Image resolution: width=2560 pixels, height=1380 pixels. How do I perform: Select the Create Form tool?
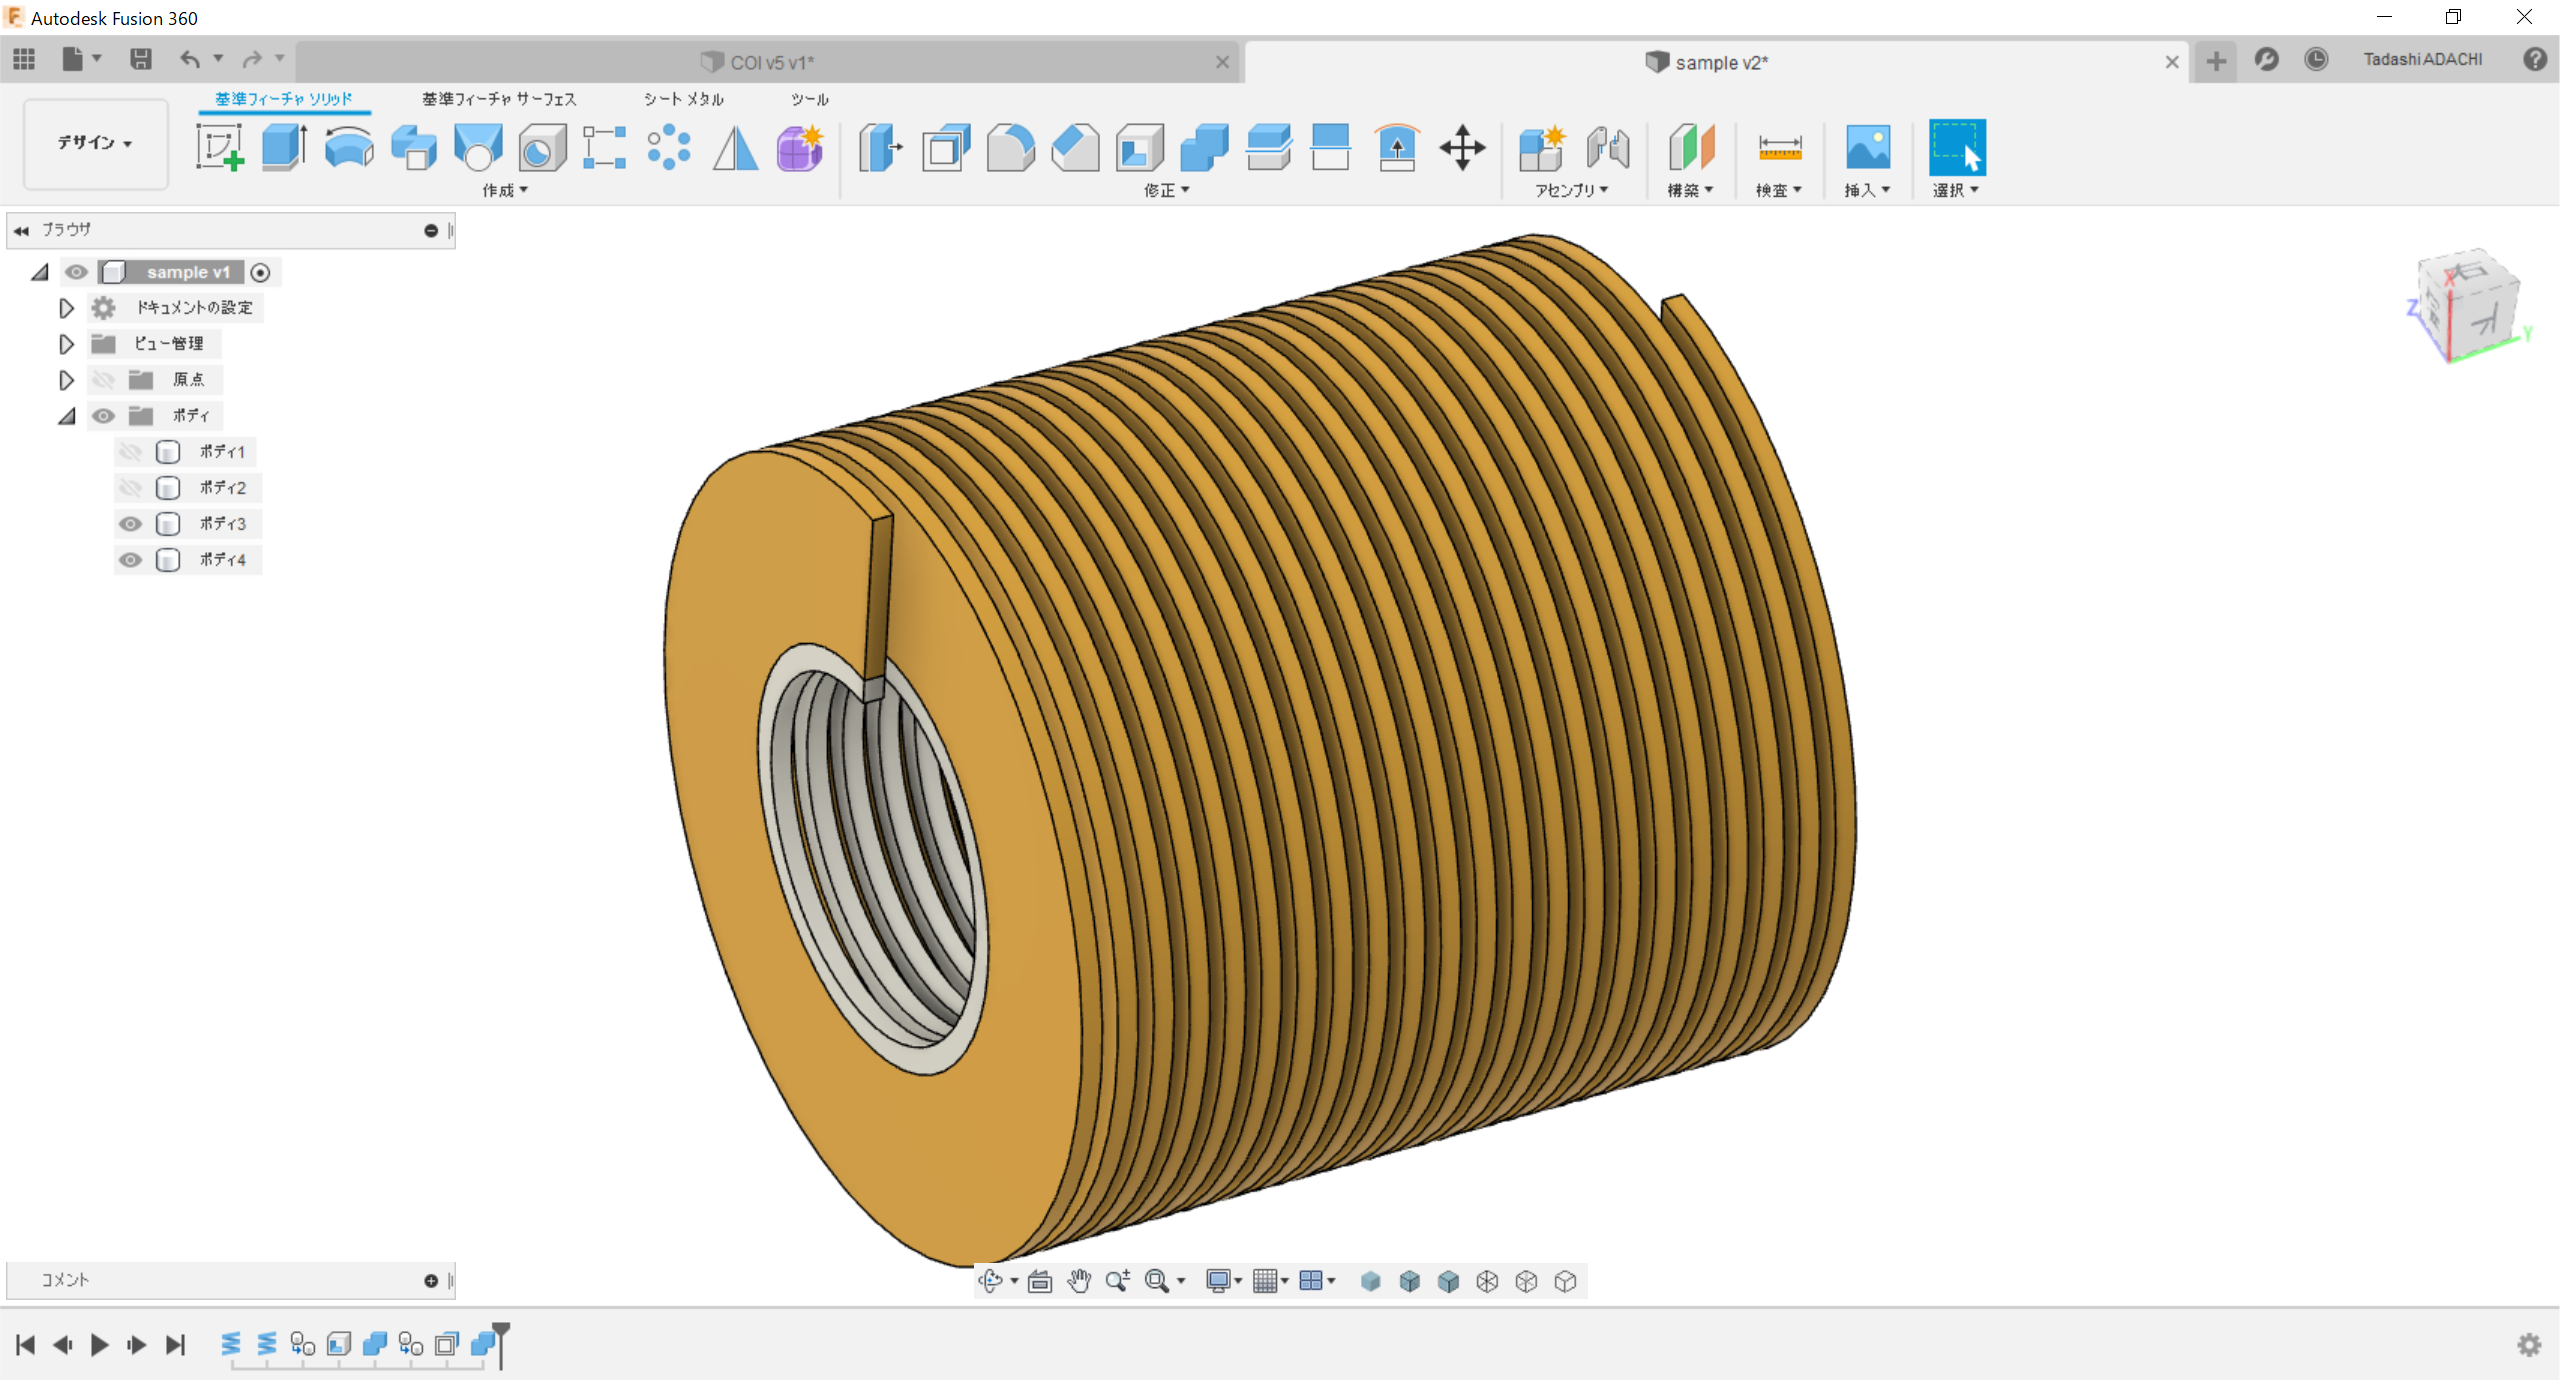pyautogui.click(x=800, y=147)
